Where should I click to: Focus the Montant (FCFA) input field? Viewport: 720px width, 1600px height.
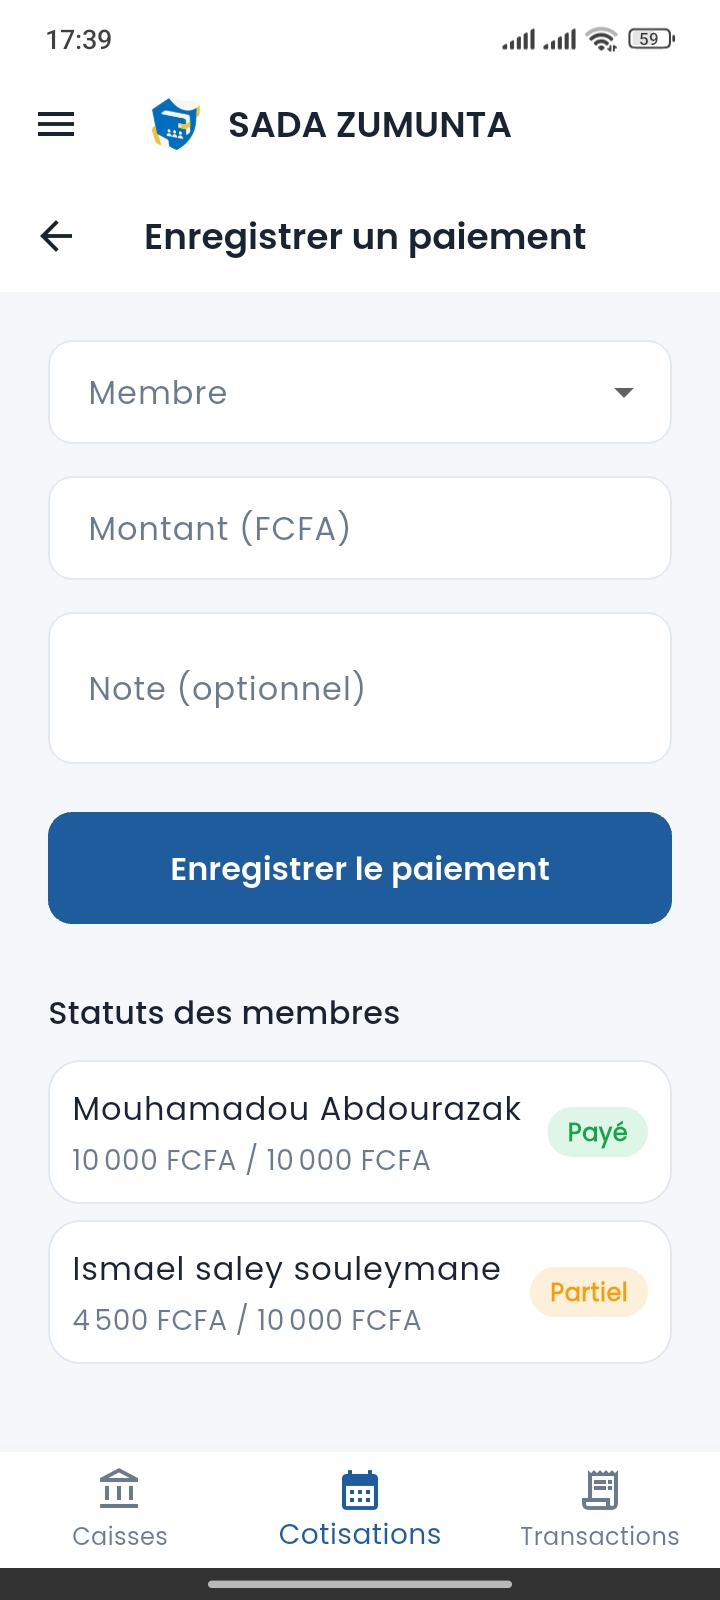[360, 528]
